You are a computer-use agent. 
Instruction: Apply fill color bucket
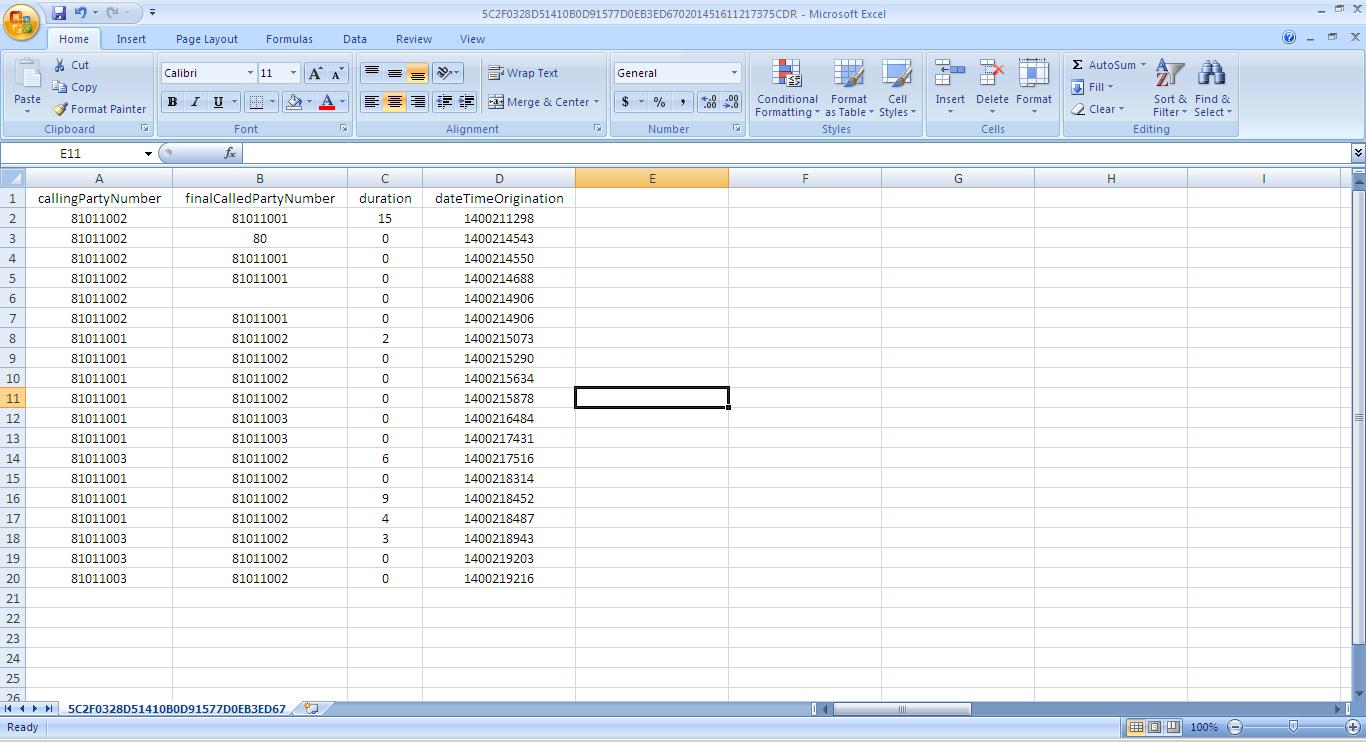pos(294,102)
